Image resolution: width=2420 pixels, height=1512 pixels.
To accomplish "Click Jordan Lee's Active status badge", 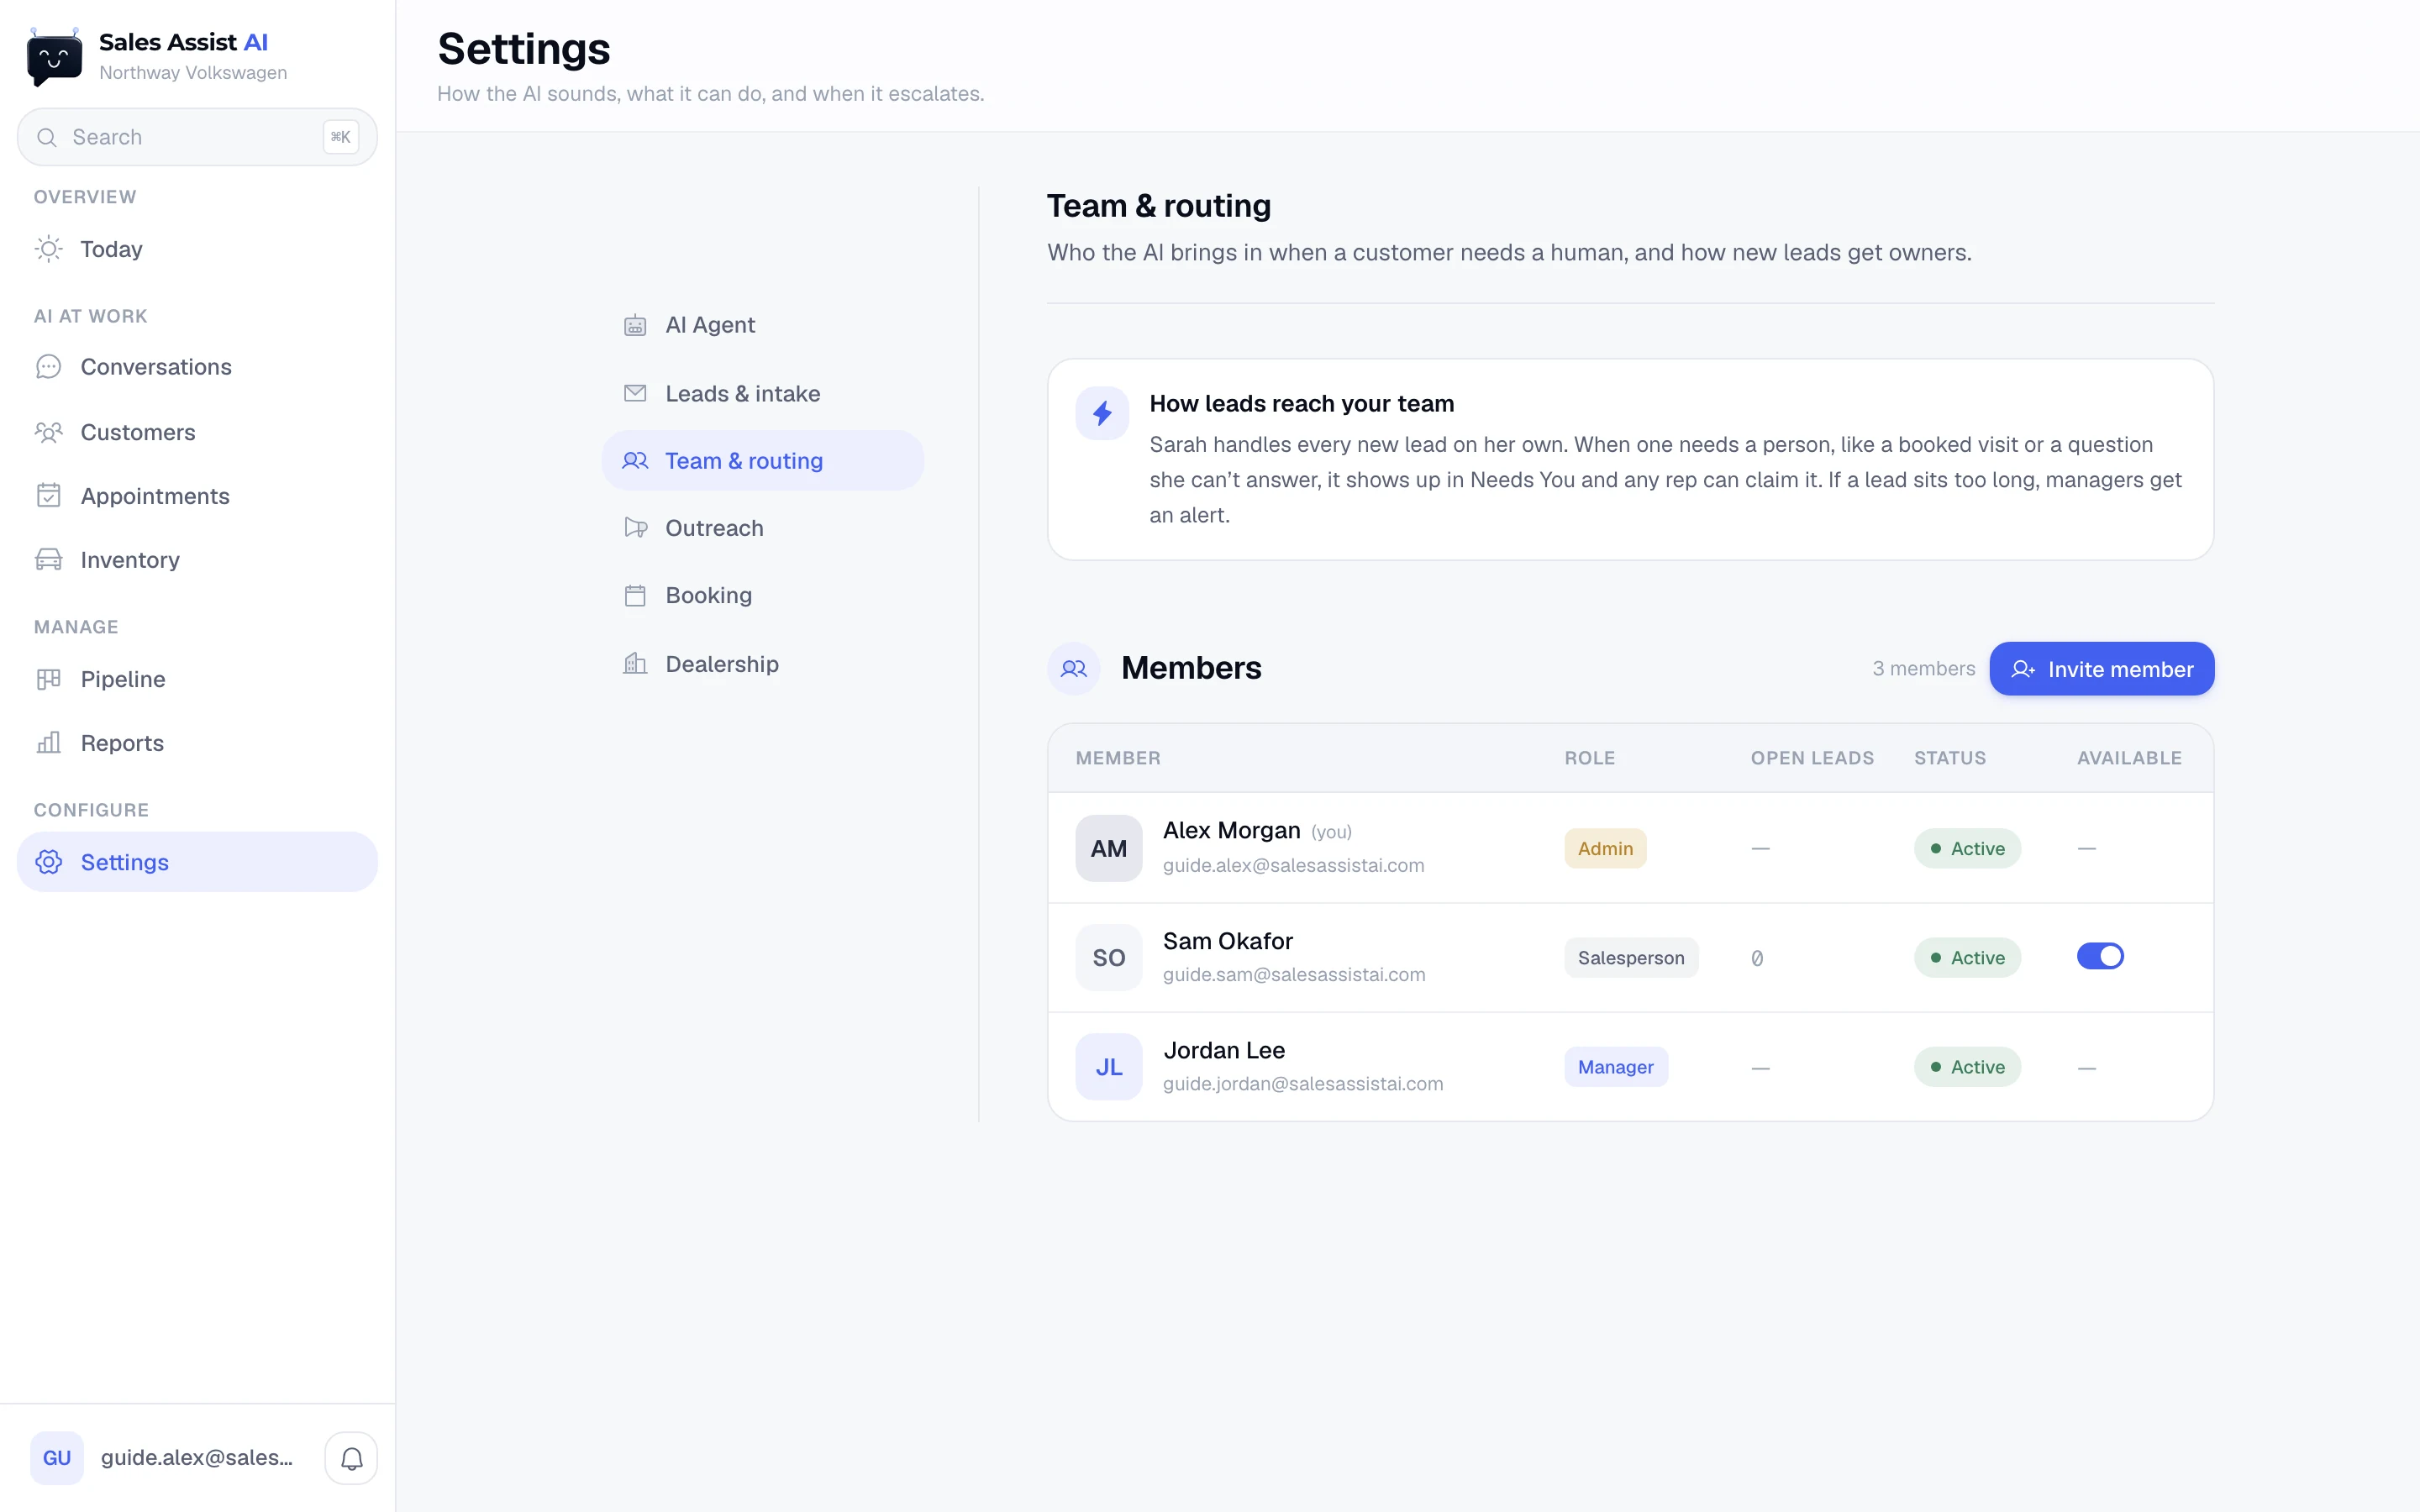I will (1967, 1067).
